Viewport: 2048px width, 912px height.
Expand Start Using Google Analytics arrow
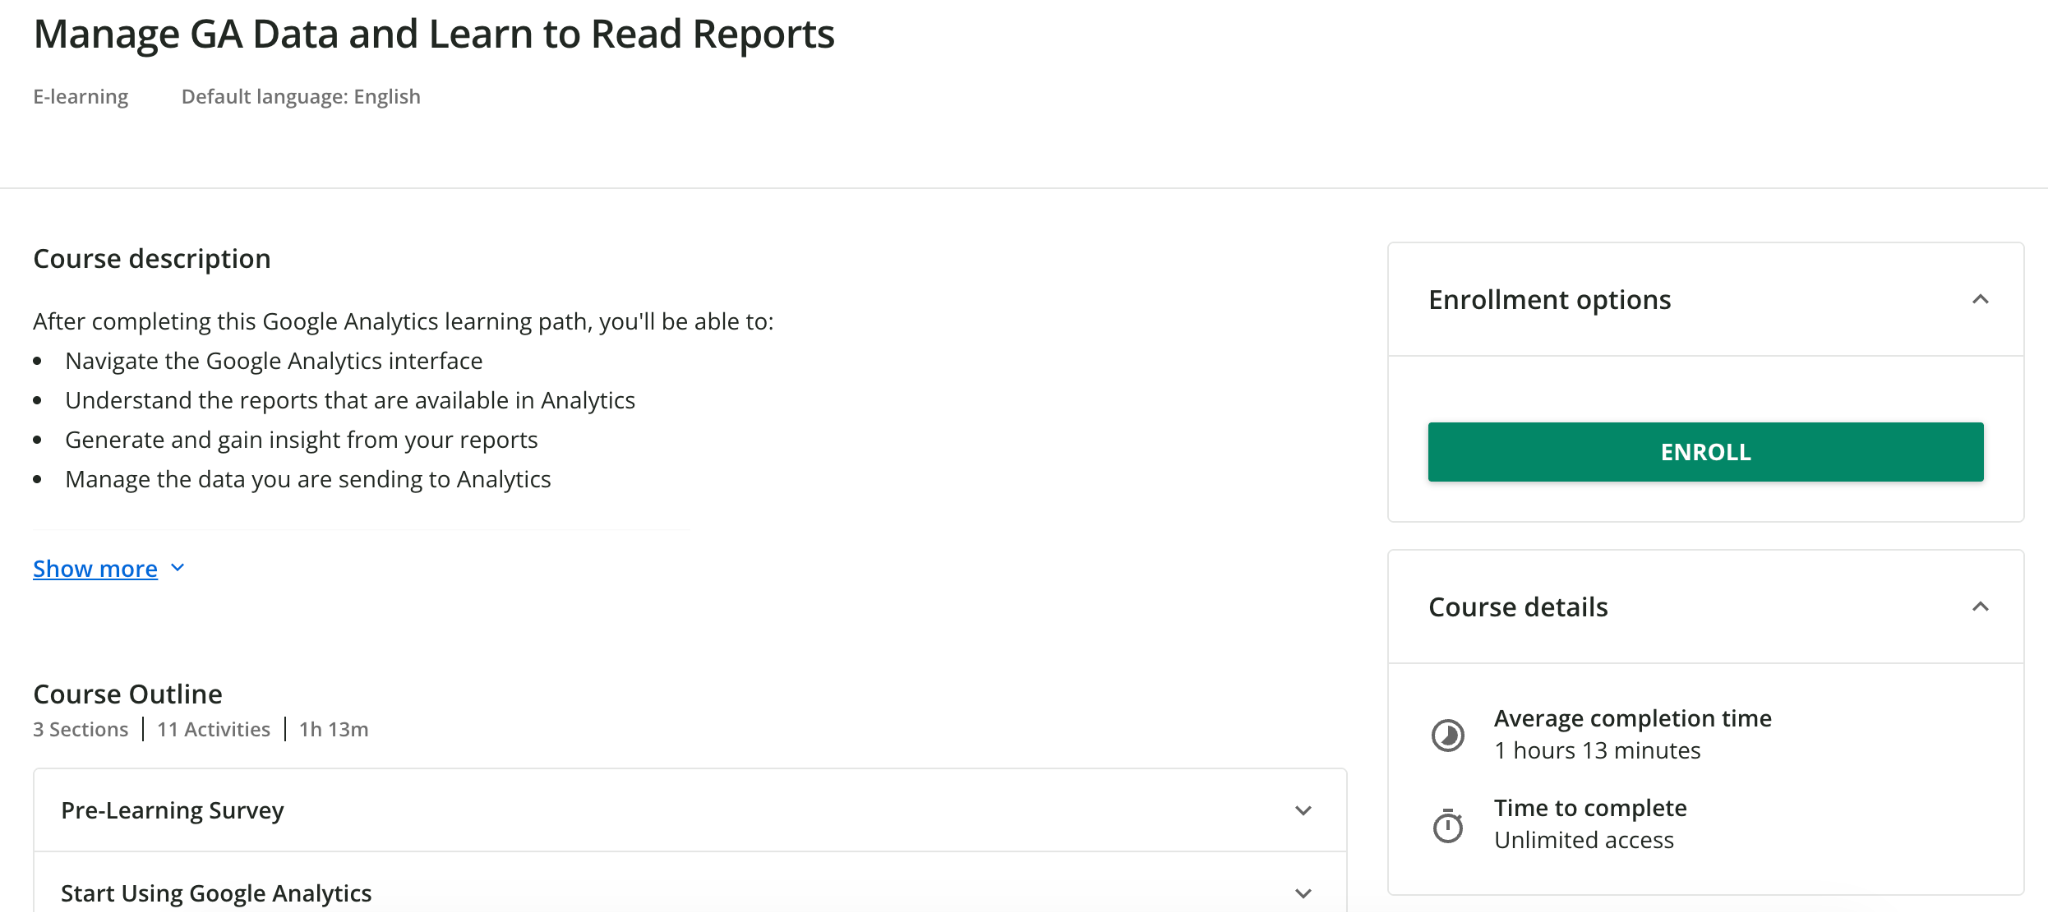point(1303,893)
